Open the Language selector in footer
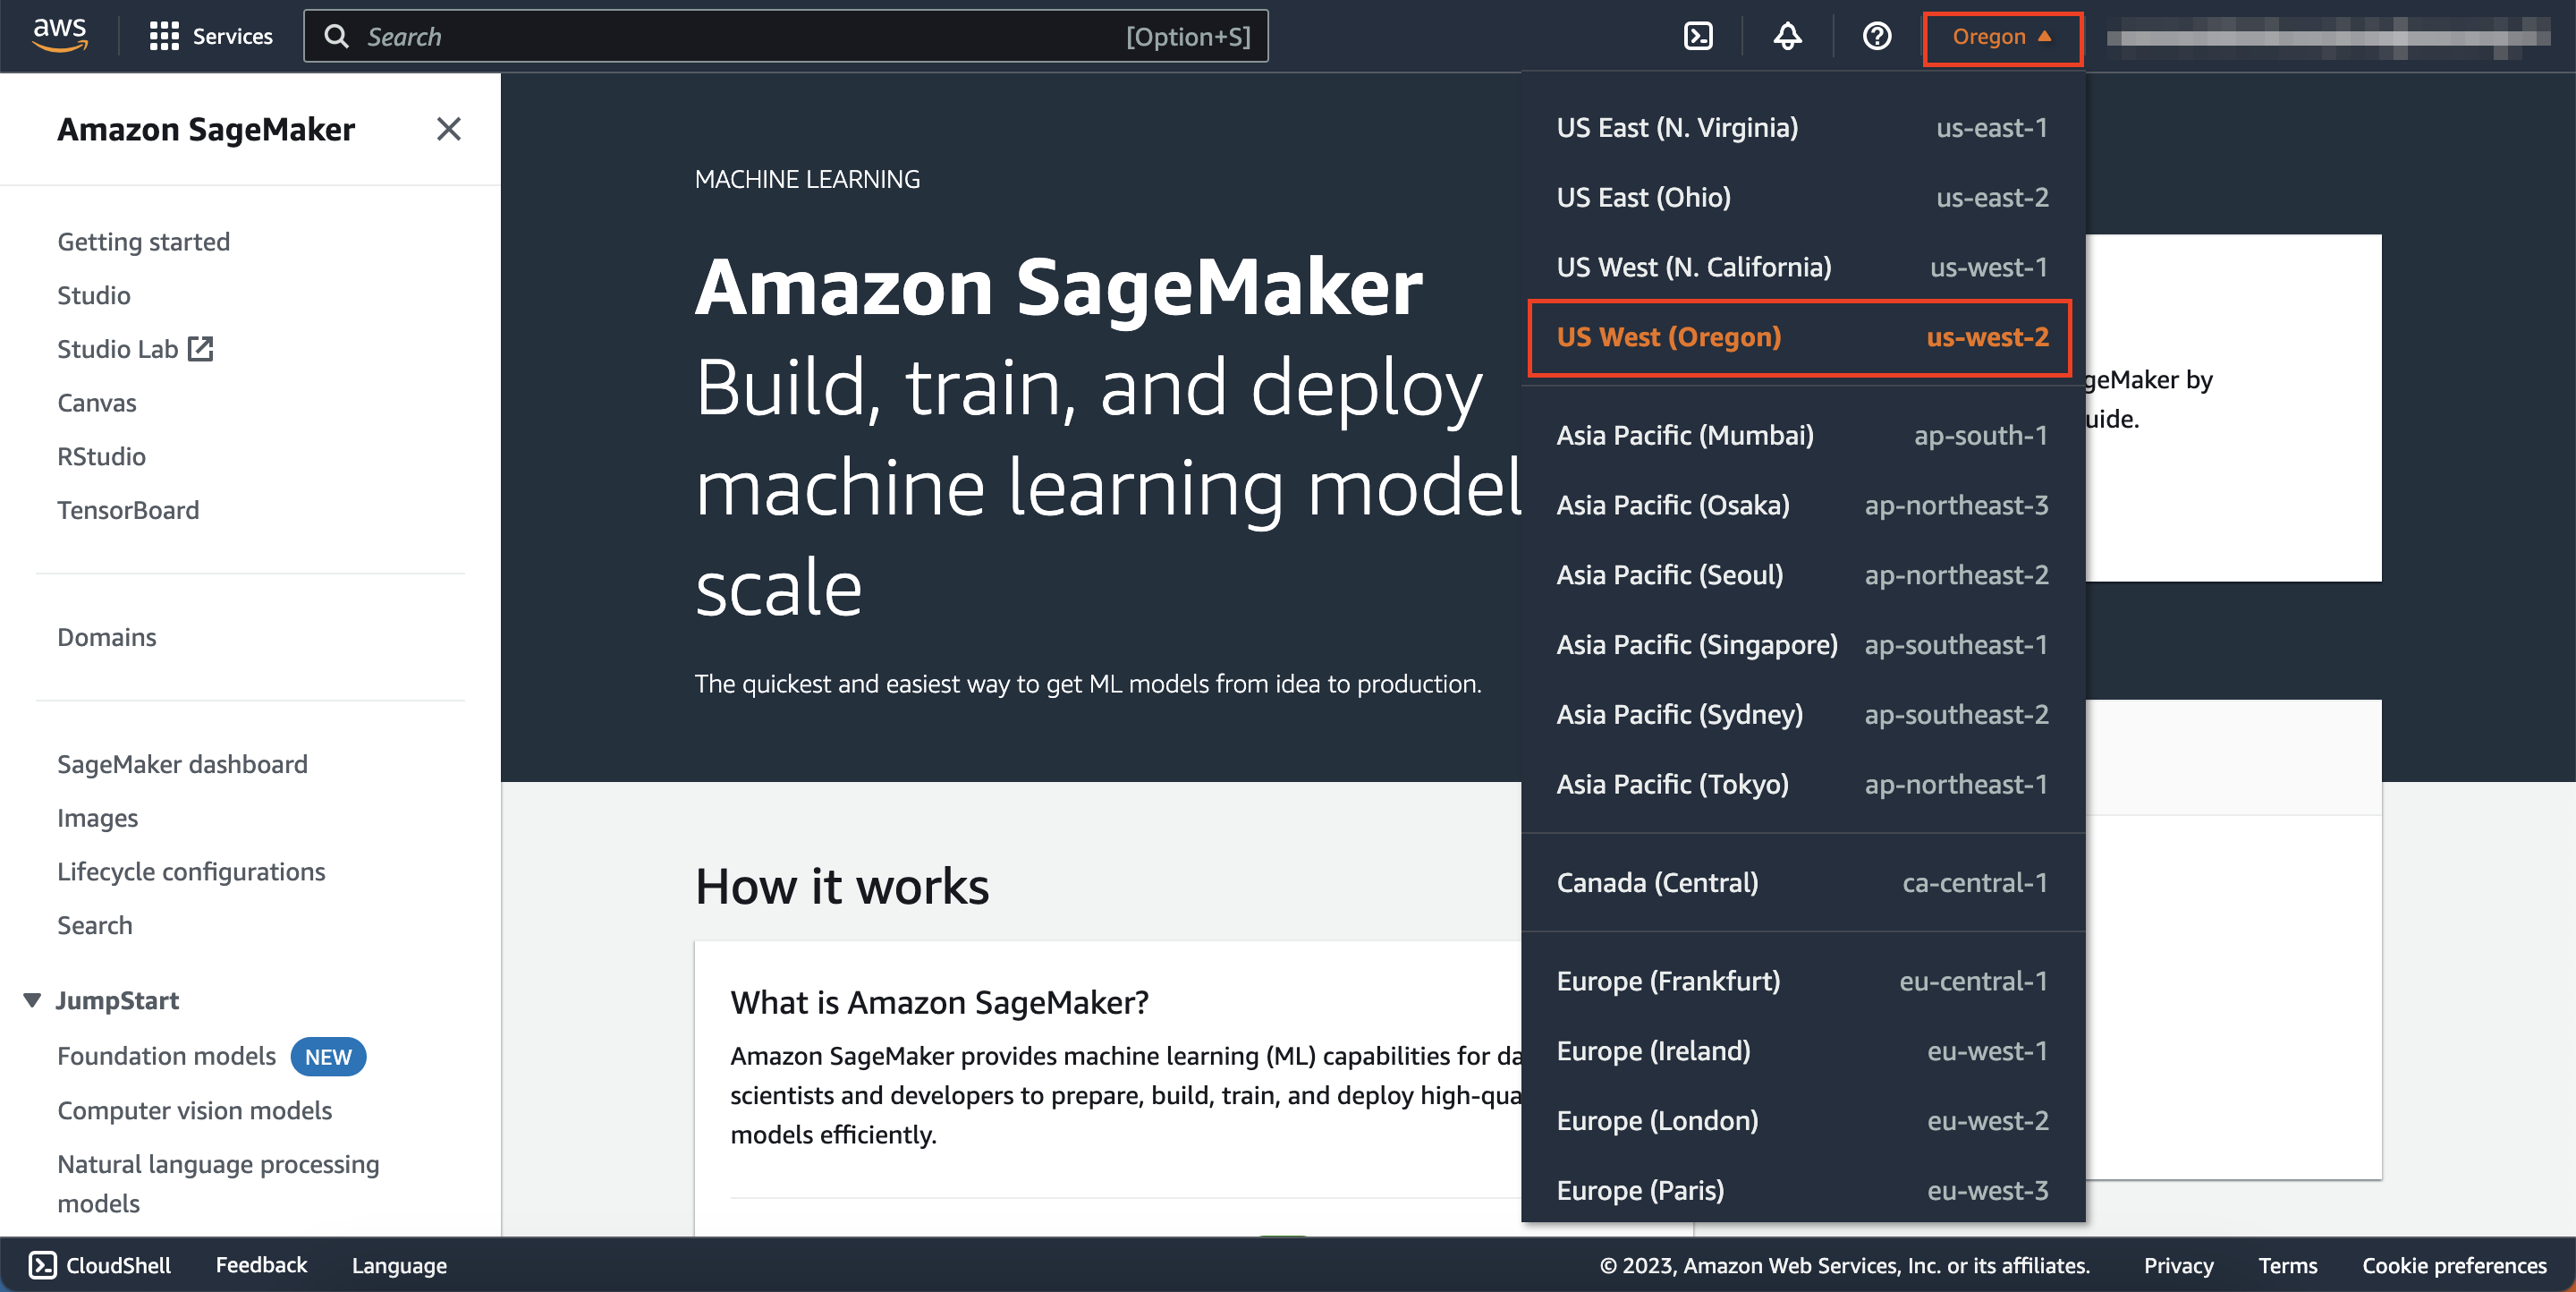The height and width of the screenshot is (1292, 2576). (399, 1265)
